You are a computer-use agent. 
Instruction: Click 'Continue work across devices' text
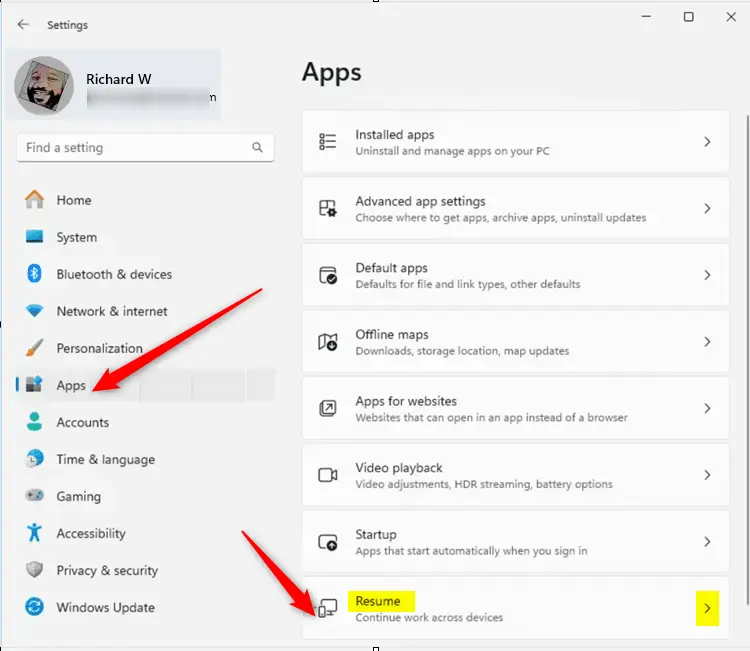click(429, 618)
